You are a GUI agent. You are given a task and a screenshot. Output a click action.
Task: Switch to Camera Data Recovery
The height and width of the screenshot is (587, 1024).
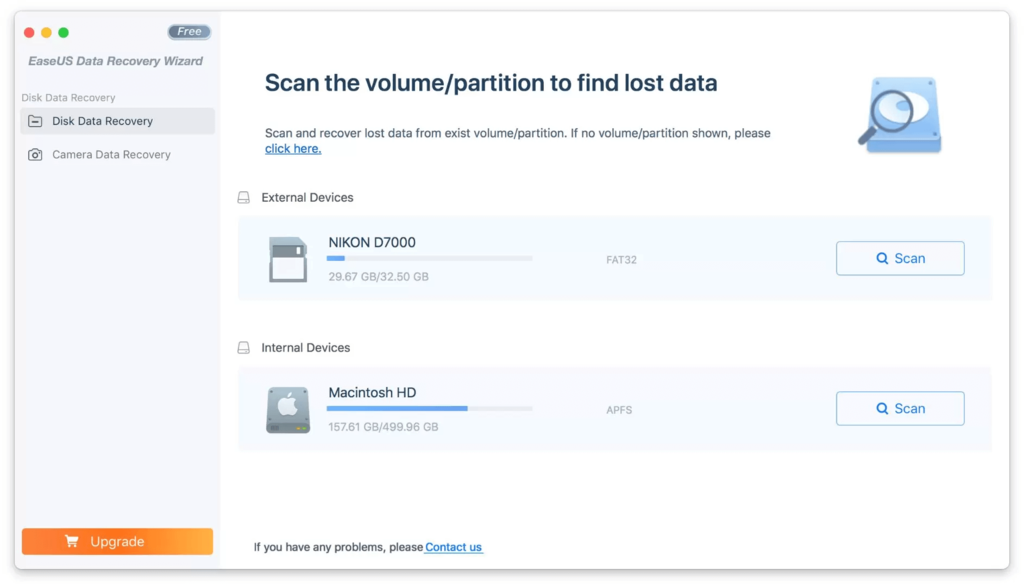point(111,155)
